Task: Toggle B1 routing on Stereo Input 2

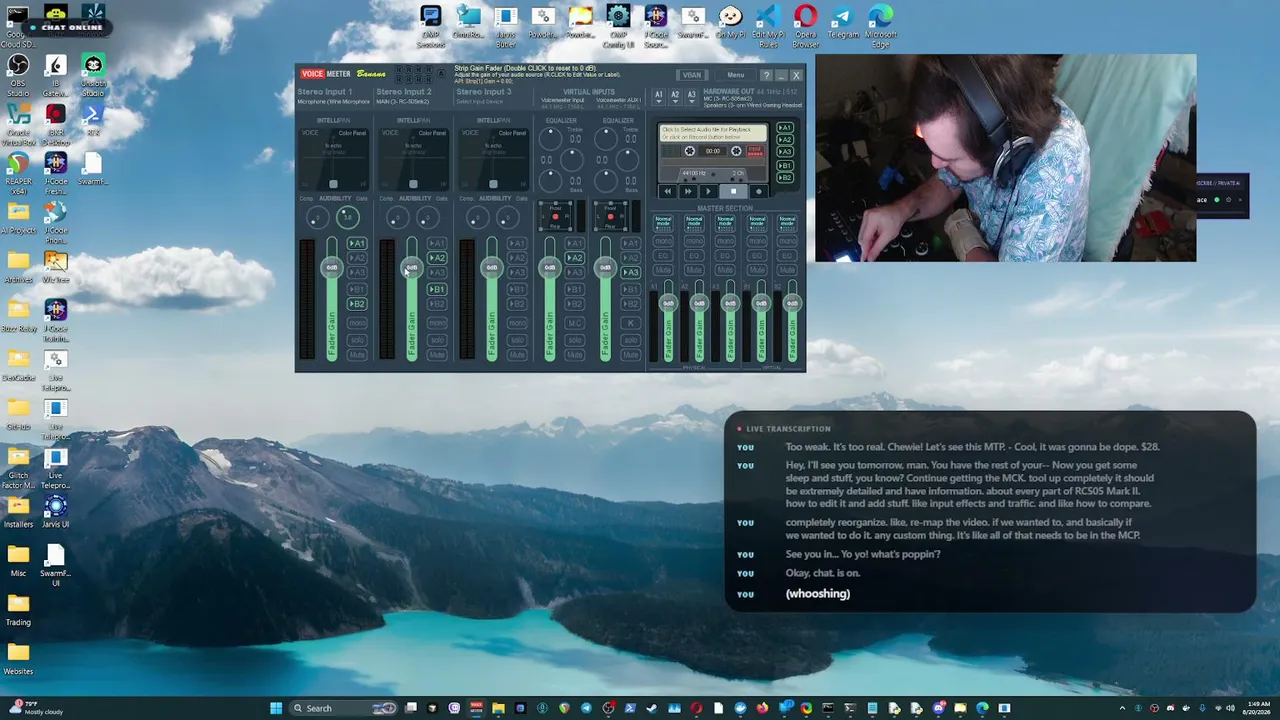Action: (x=437, y=289)
